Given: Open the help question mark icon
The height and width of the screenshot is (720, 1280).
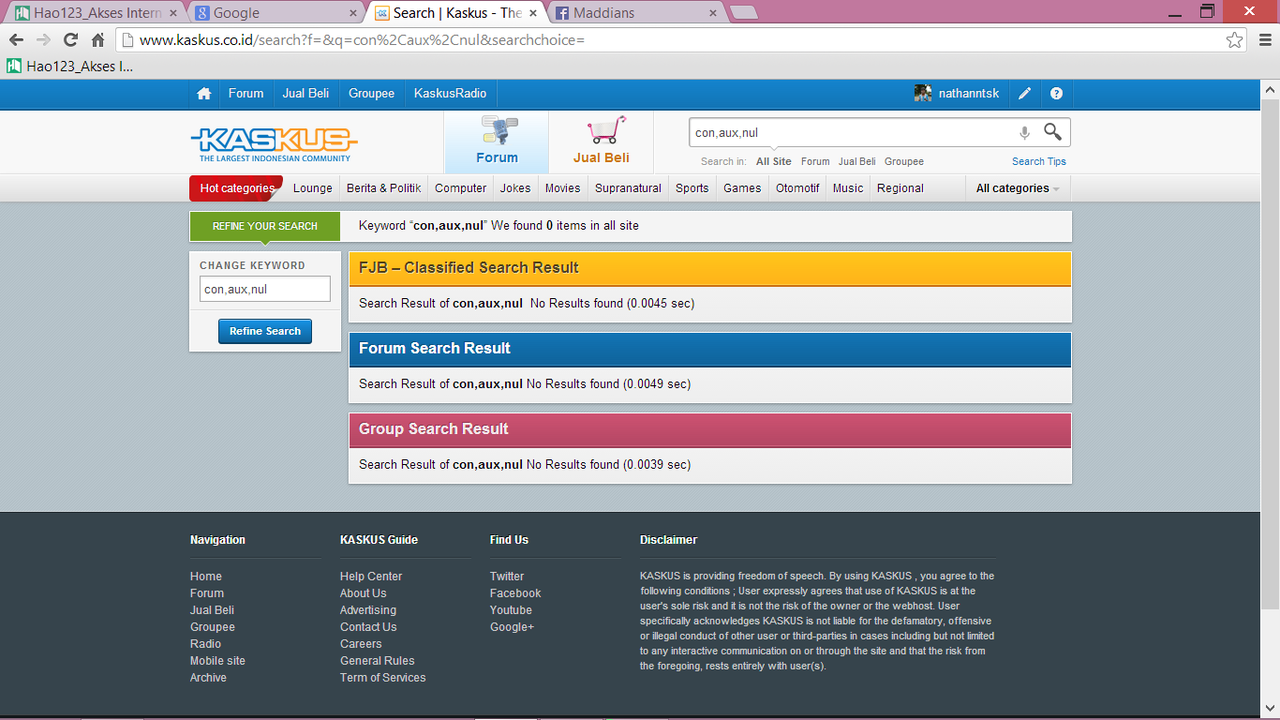Looking at the screenshot, I should tap(1056, 93).
